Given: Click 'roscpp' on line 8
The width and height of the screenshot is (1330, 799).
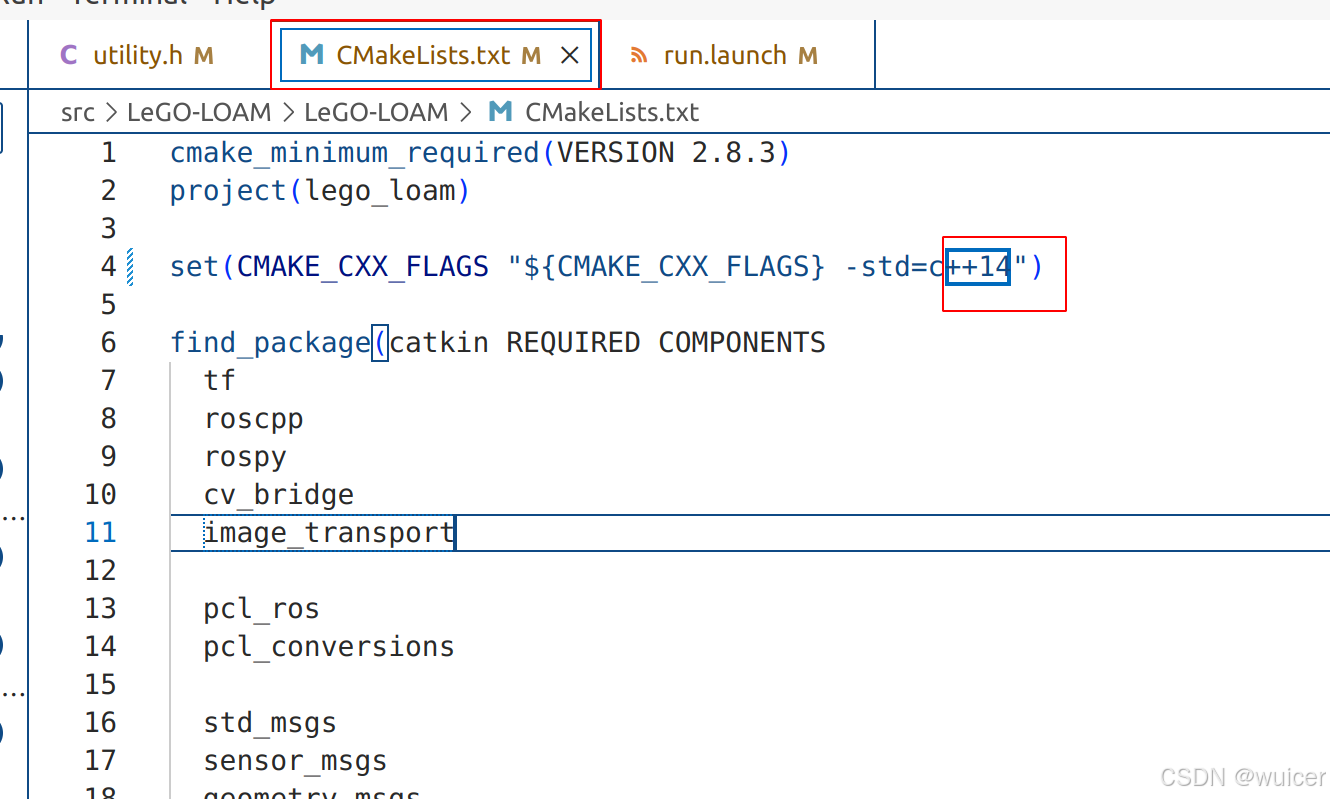Looking at the screenshot, I should coord(254,420).
